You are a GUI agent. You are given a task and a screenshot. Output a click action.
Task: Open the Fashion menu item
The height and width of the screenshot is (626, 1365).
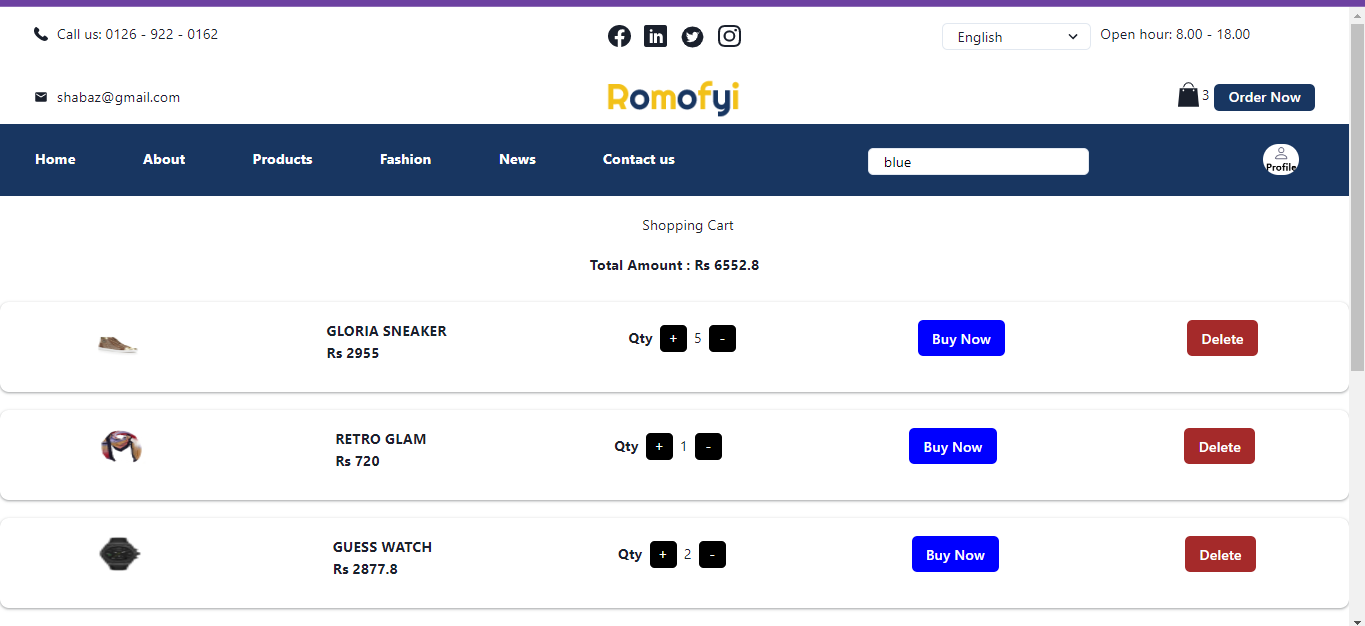point(405,159)
